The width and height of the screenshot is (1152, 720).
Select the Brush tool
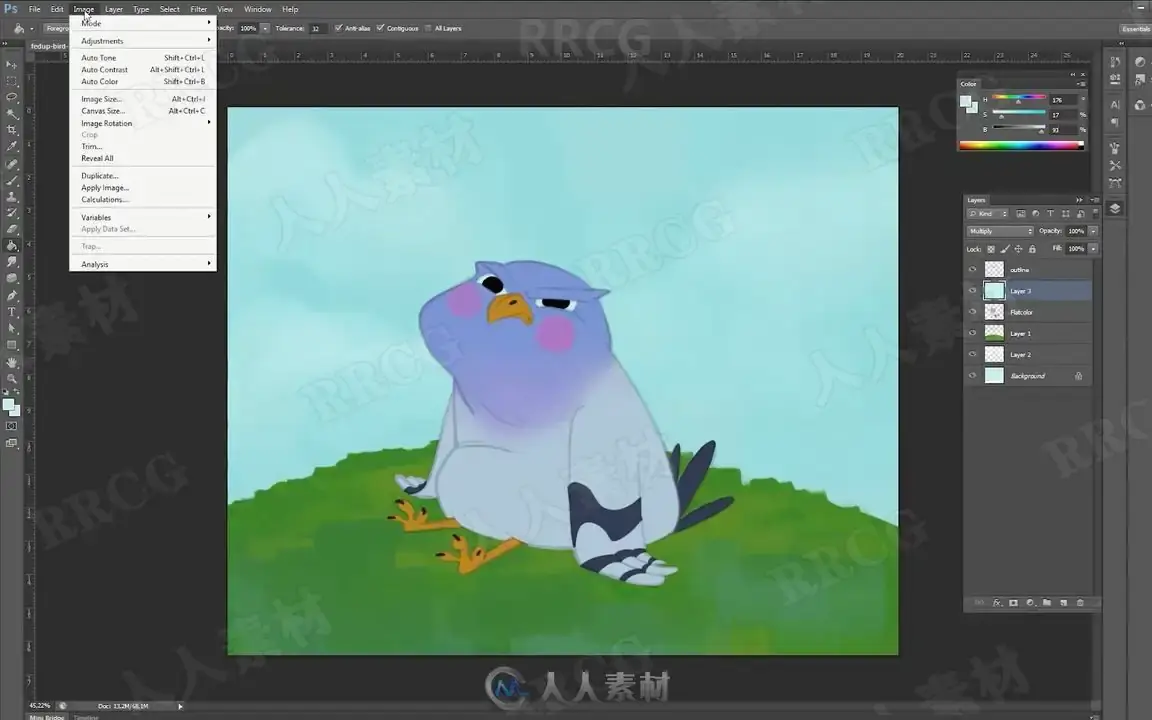point(12,180)
